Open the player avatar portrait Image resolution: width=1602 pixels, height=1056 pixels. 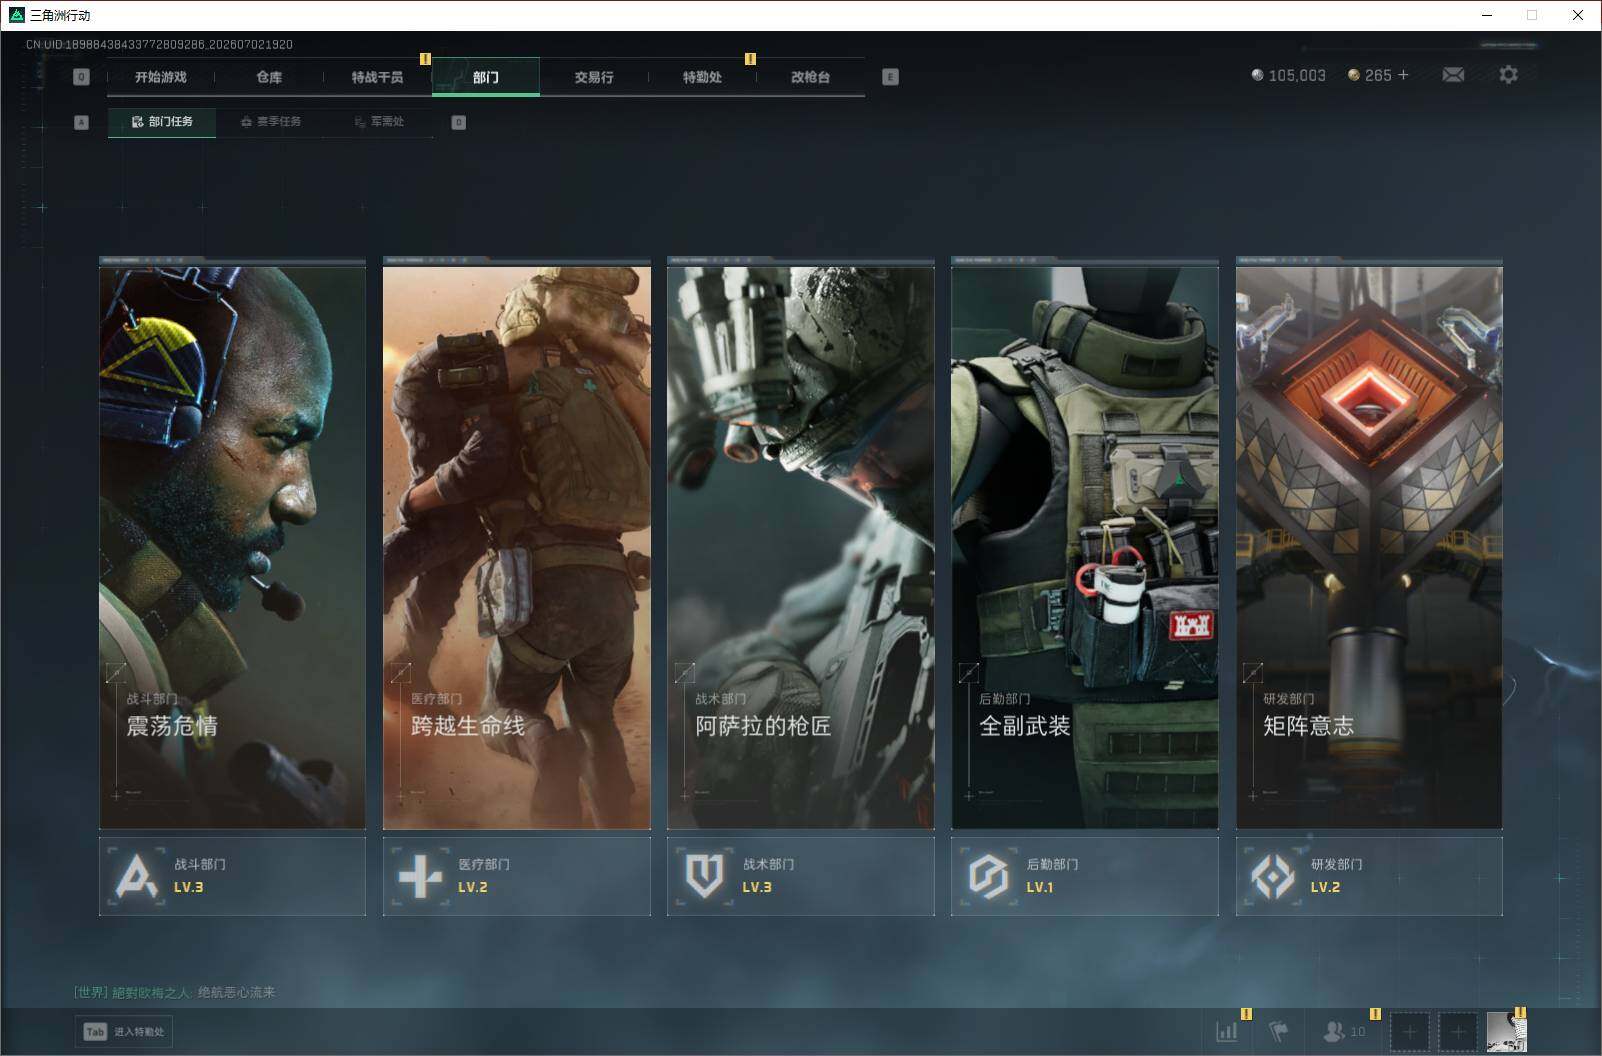point(1506,1031)
